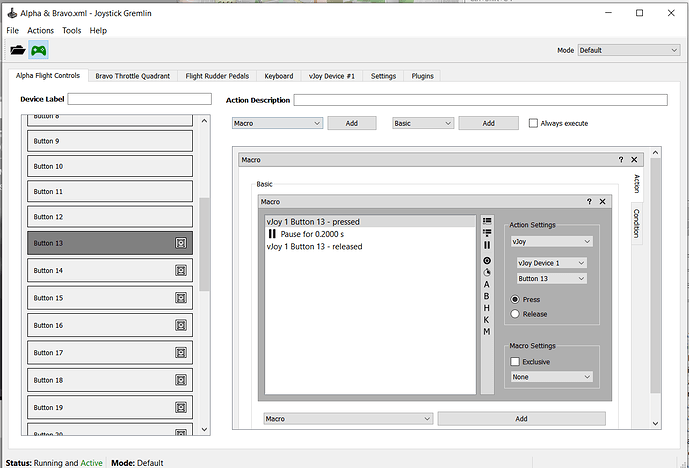Select the Alpha Flight Controls tab

(48, 76)
